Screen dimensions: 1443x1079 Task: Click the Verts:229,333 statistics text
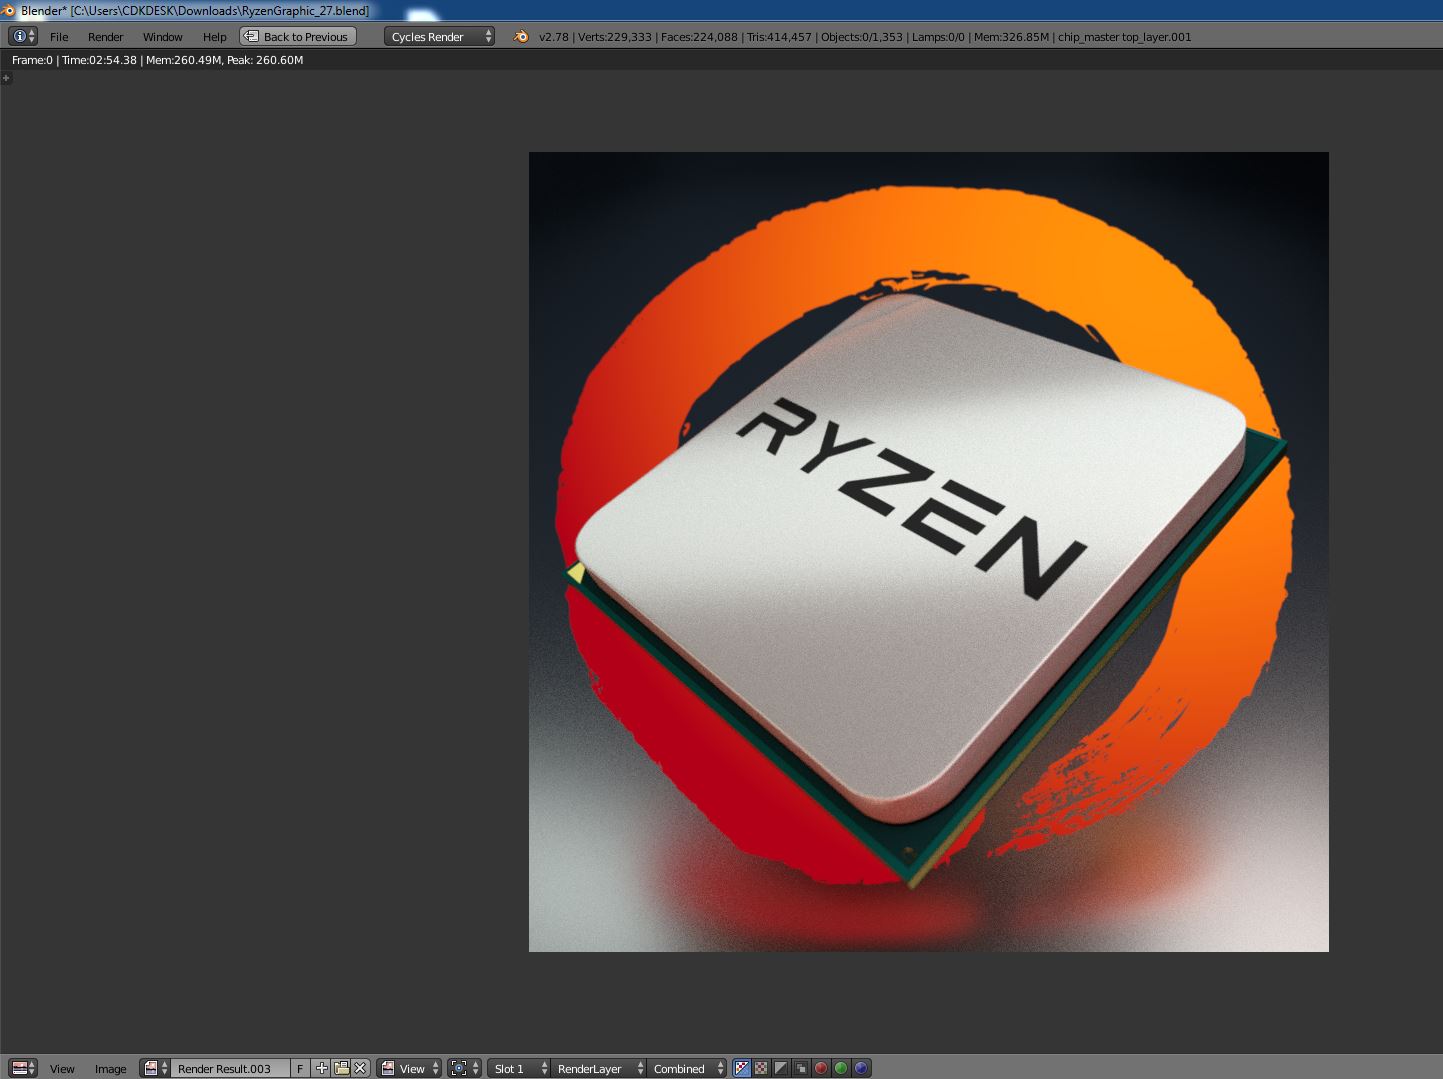(x=615, y=37)
